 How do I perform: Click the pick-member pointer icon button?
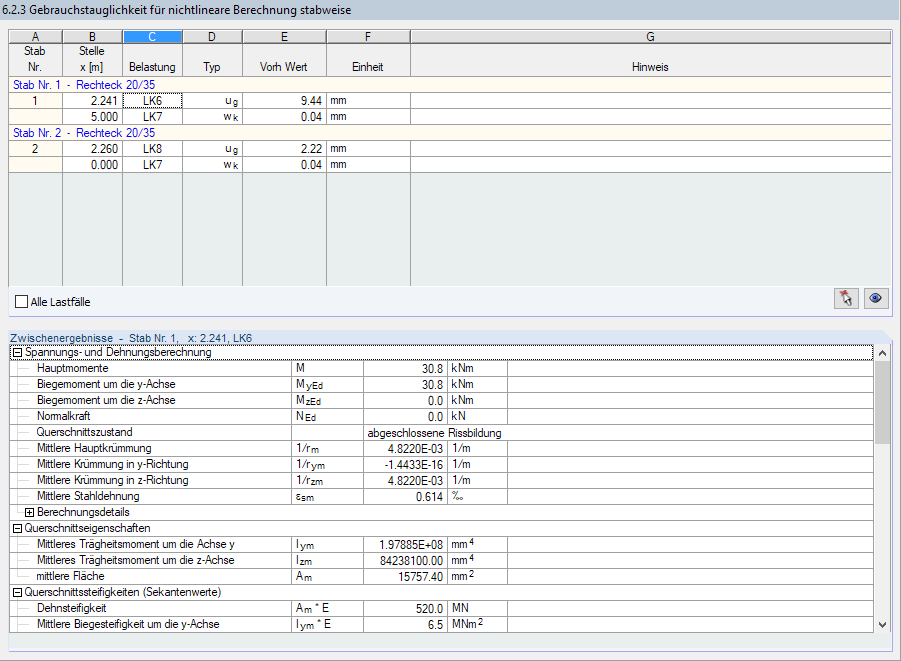click(846, 298)
